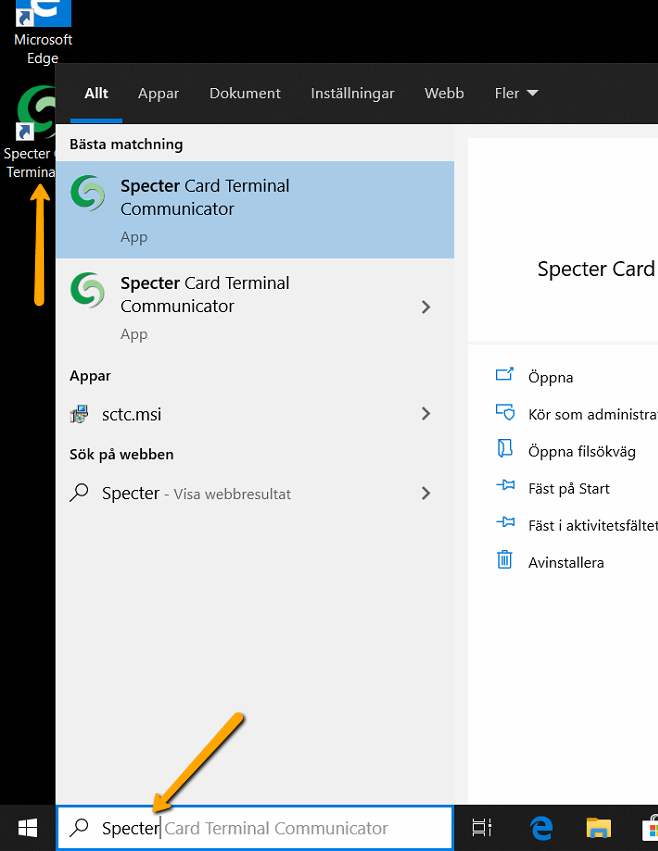Click the shield icon for Kör som administratör
658x851 pixels.
click(505, 414)
